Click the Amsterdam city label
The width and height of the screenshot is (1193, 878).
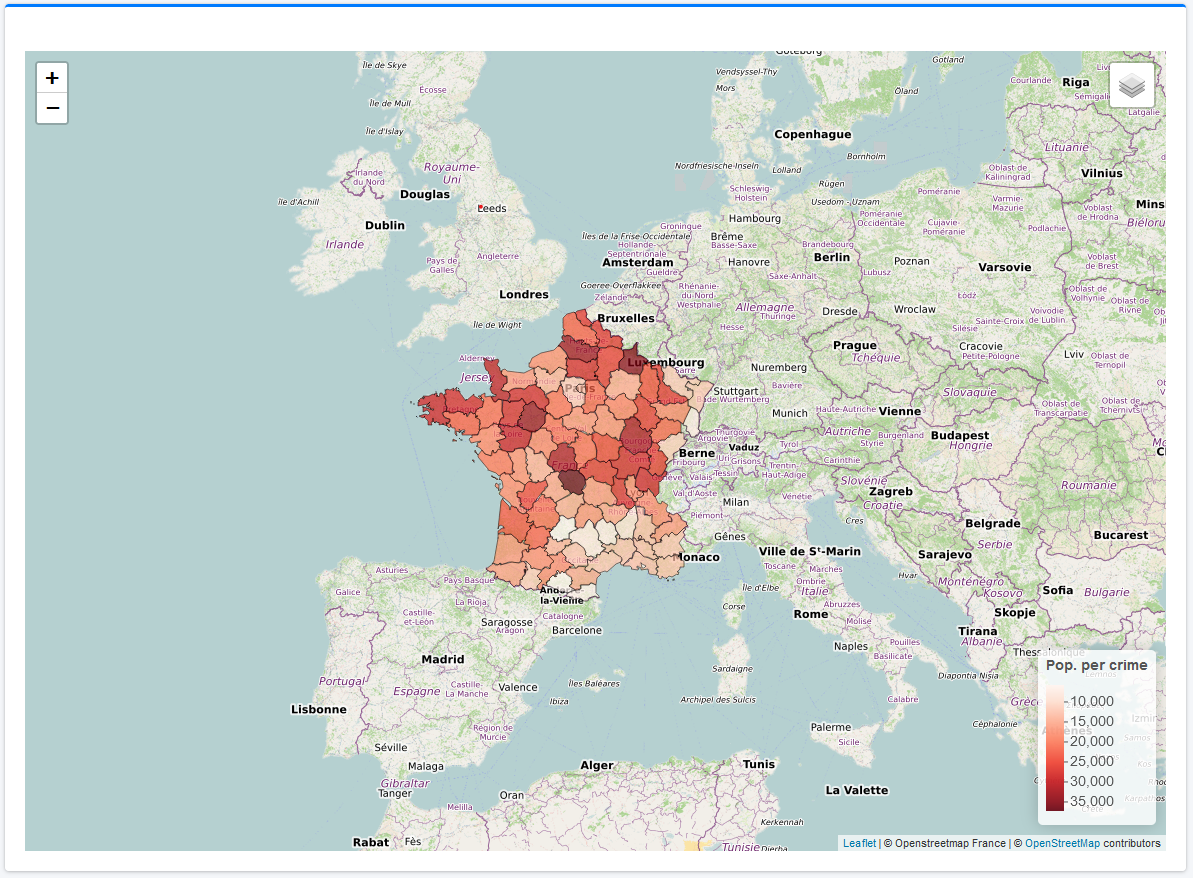638,262
